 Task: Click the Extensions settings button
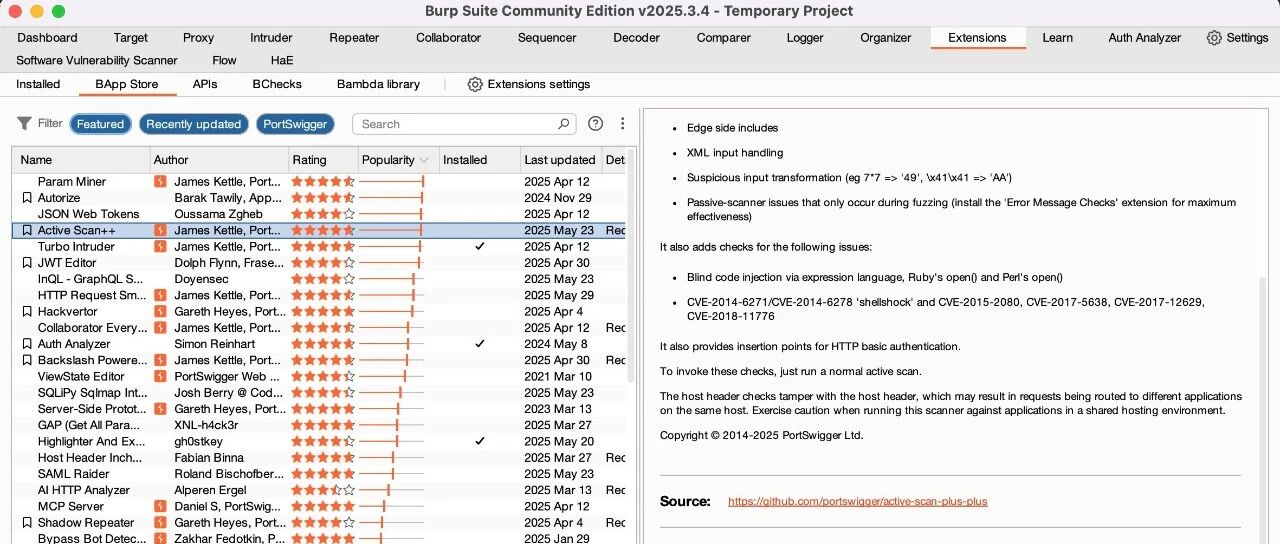529,84
